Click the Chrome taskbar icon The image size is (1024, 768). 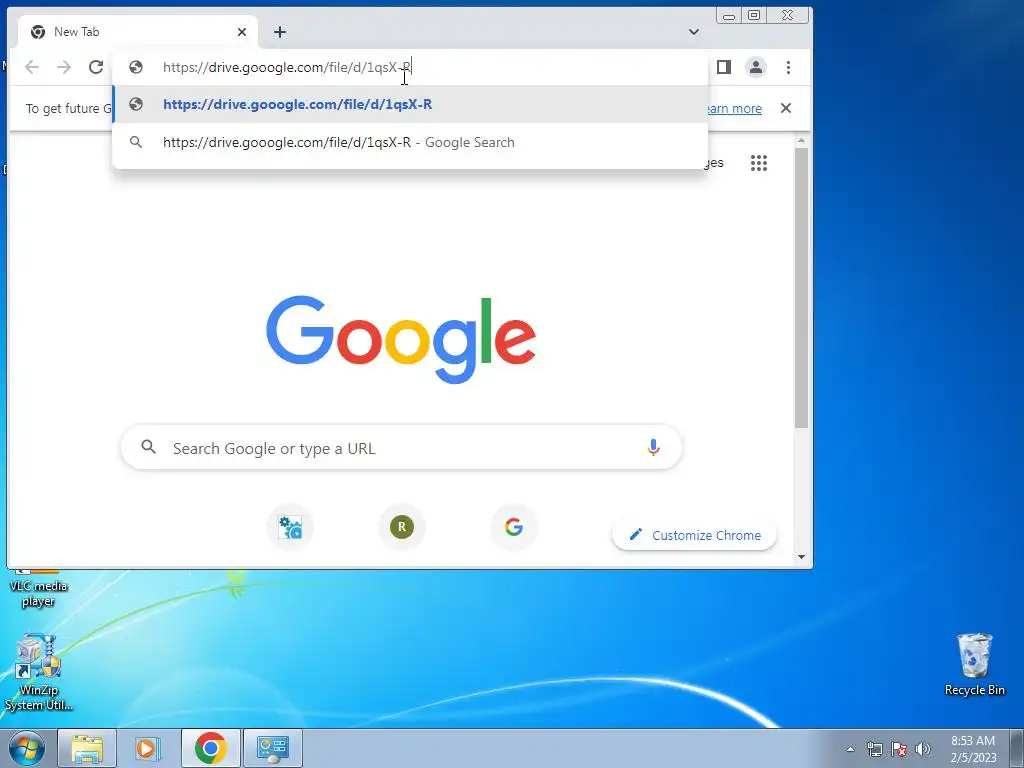(210, 748)
